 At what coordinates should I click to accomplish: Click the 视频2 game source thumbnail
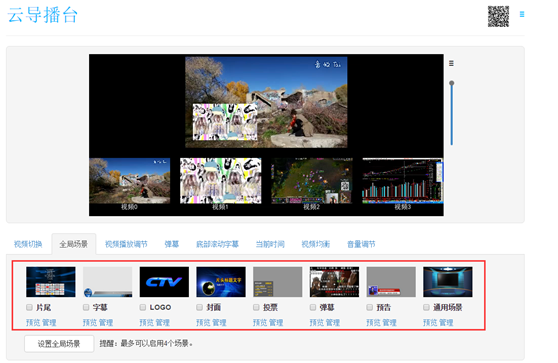tap(312, 181)
